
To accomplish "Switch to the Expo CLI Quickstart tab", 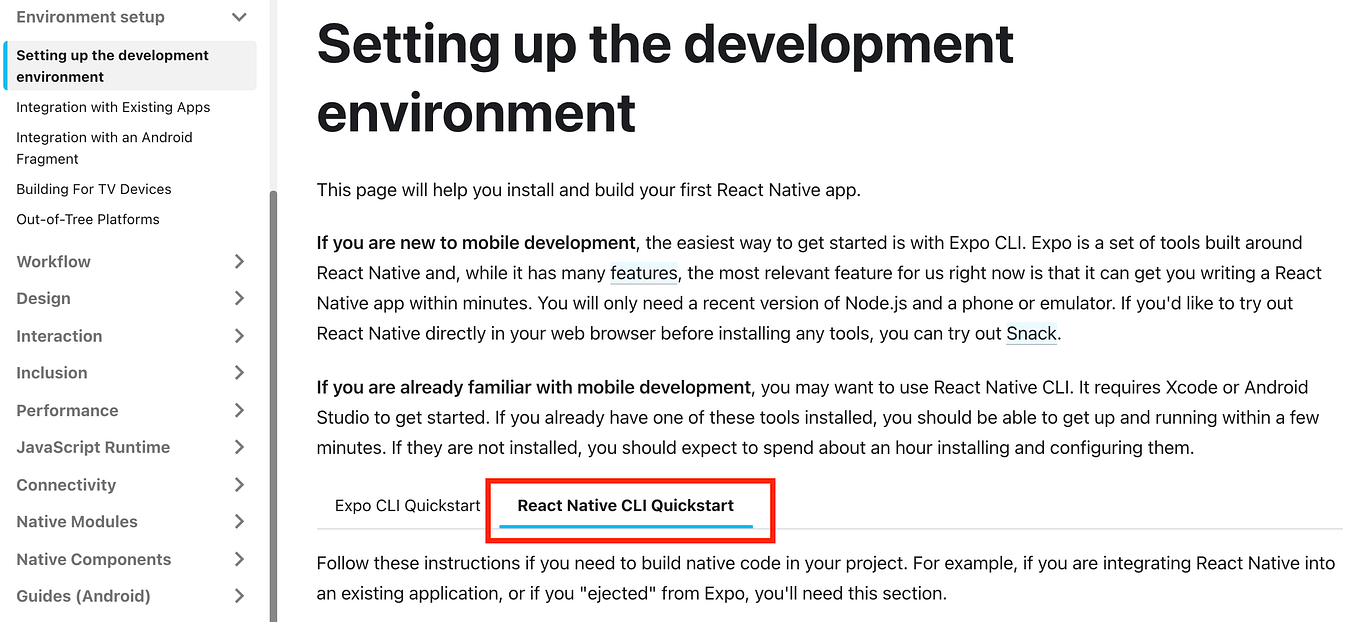I will [x=407, y=505].
